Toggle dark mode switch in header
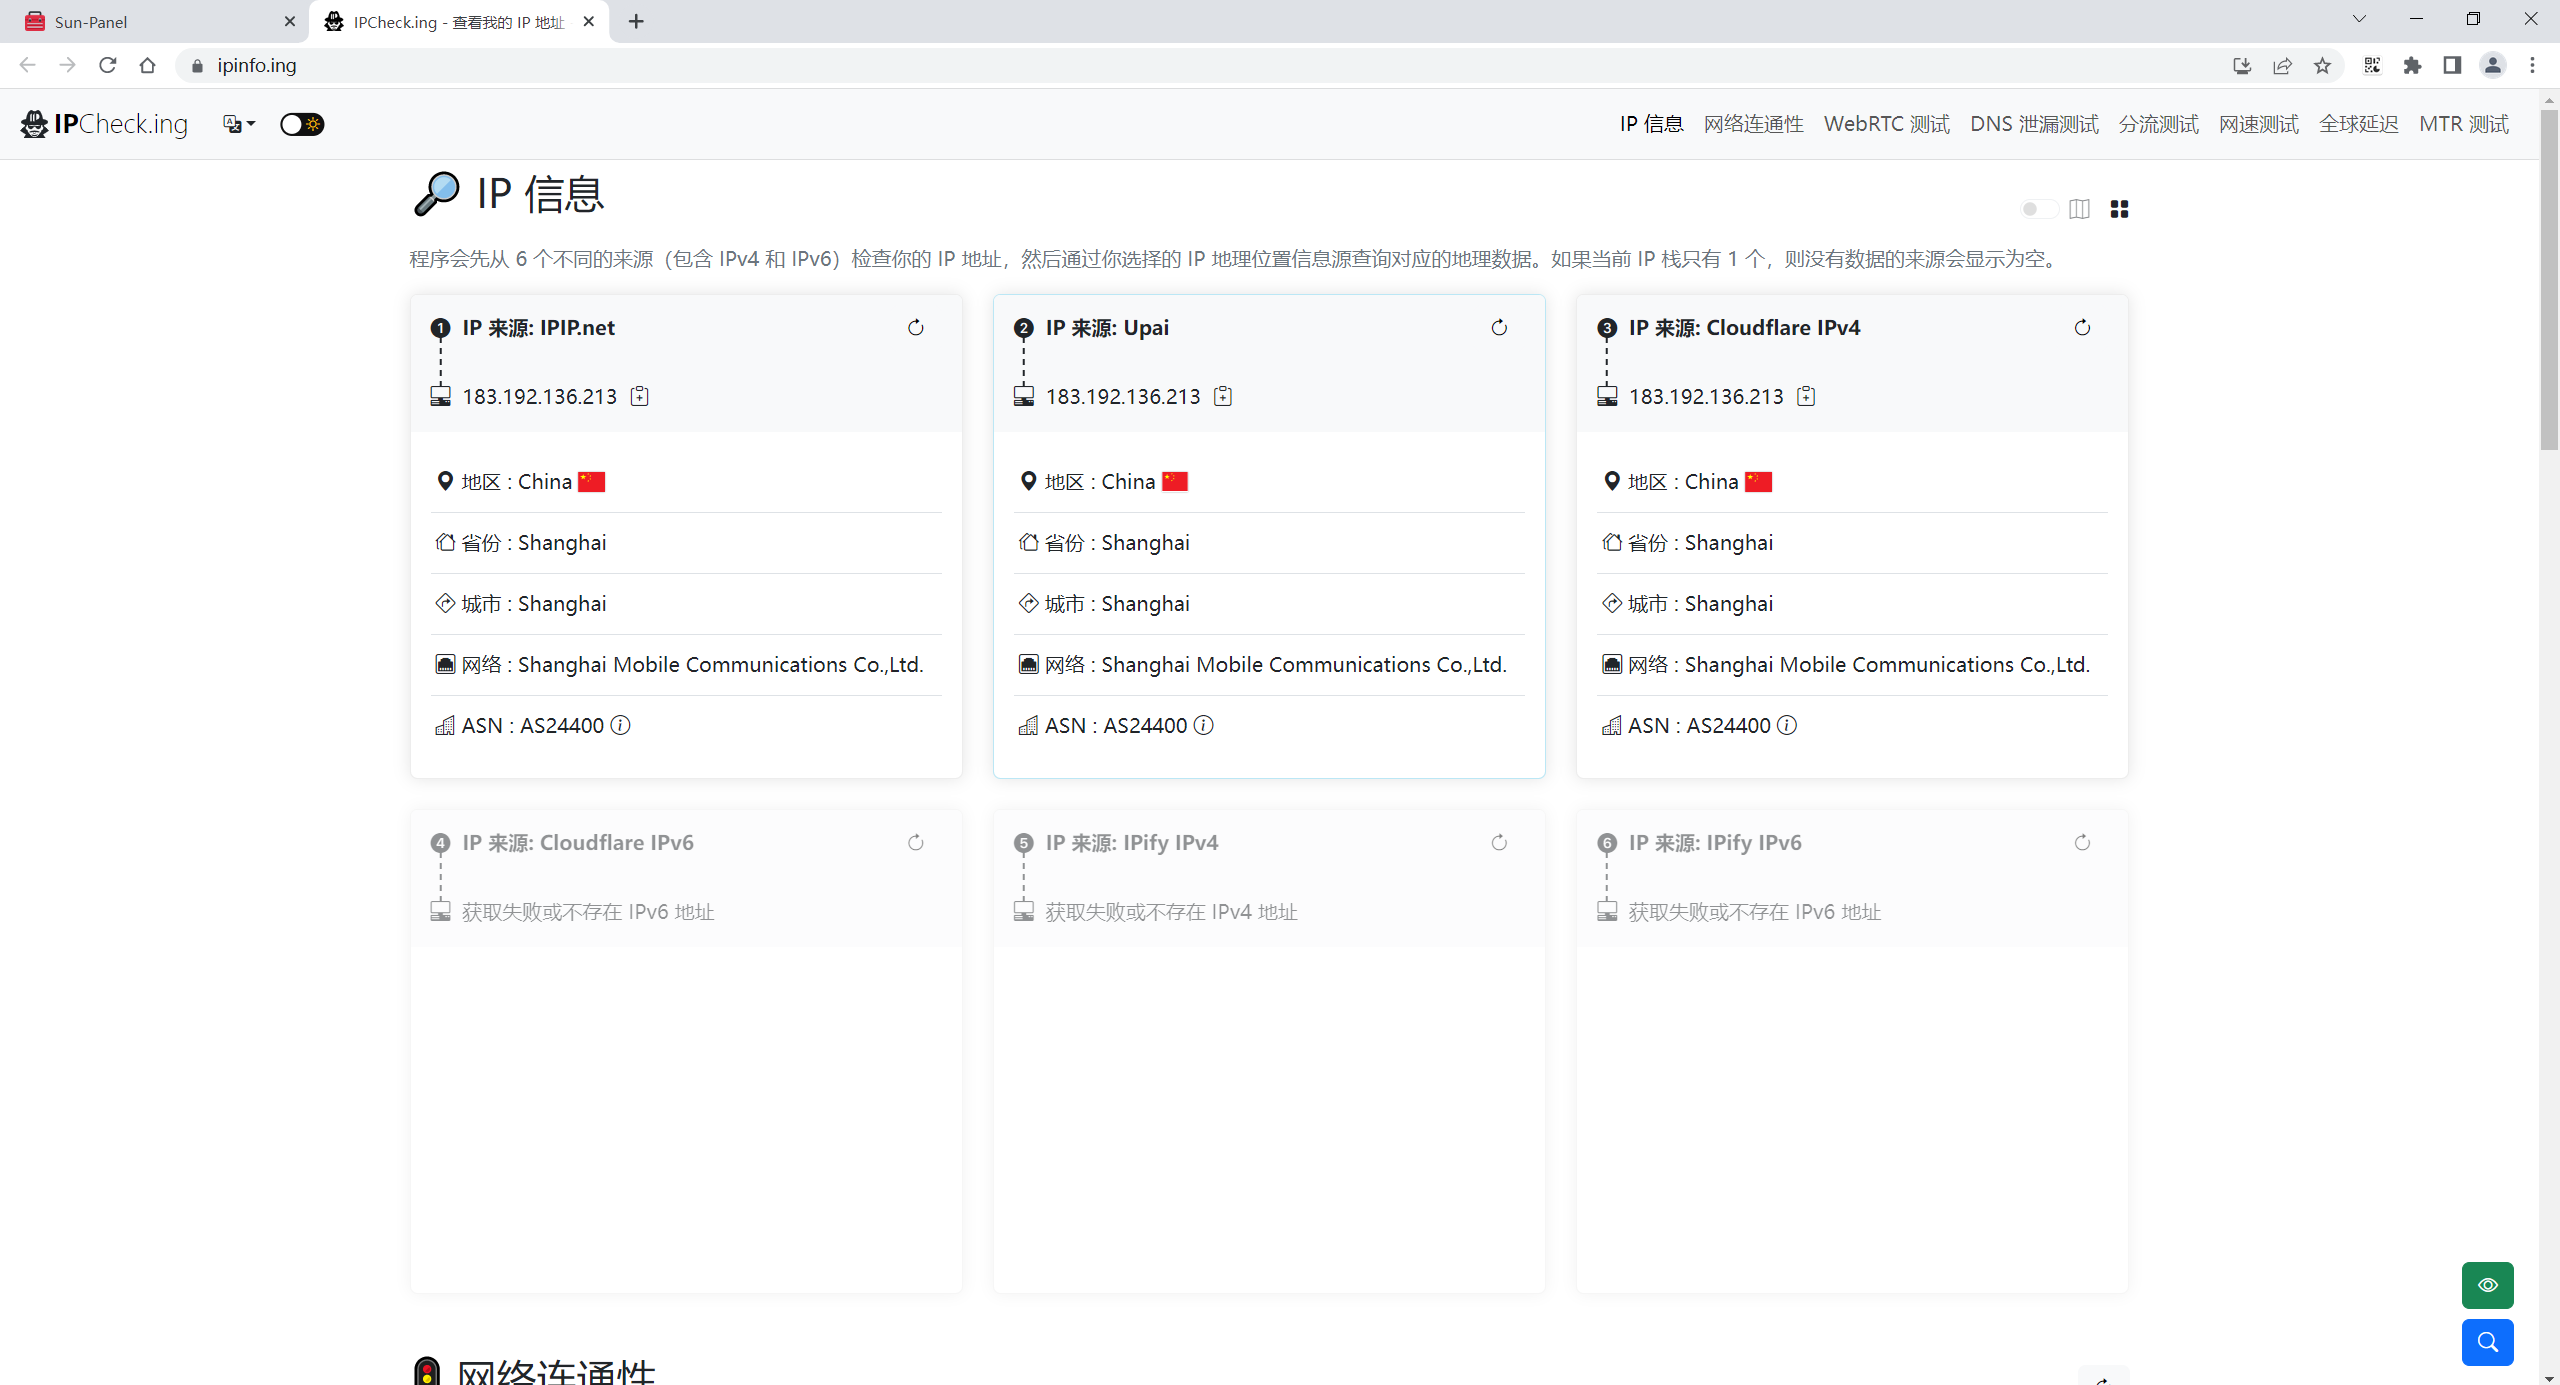Viewport: 2560px width, 1385px height. (302, 124)
